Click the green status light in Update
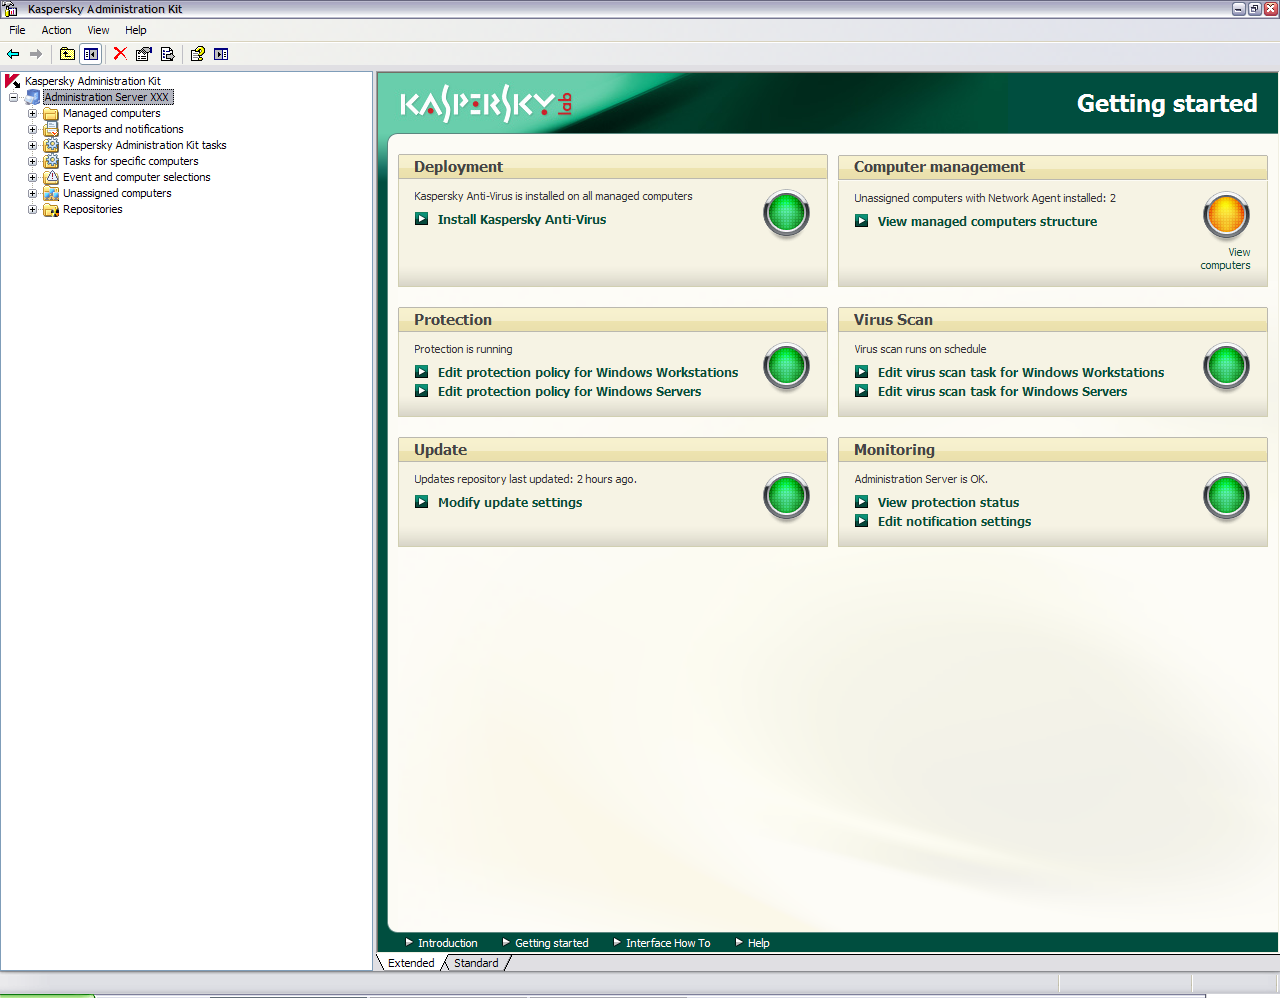Screen dimensions: 1280x998 point(787,496)
